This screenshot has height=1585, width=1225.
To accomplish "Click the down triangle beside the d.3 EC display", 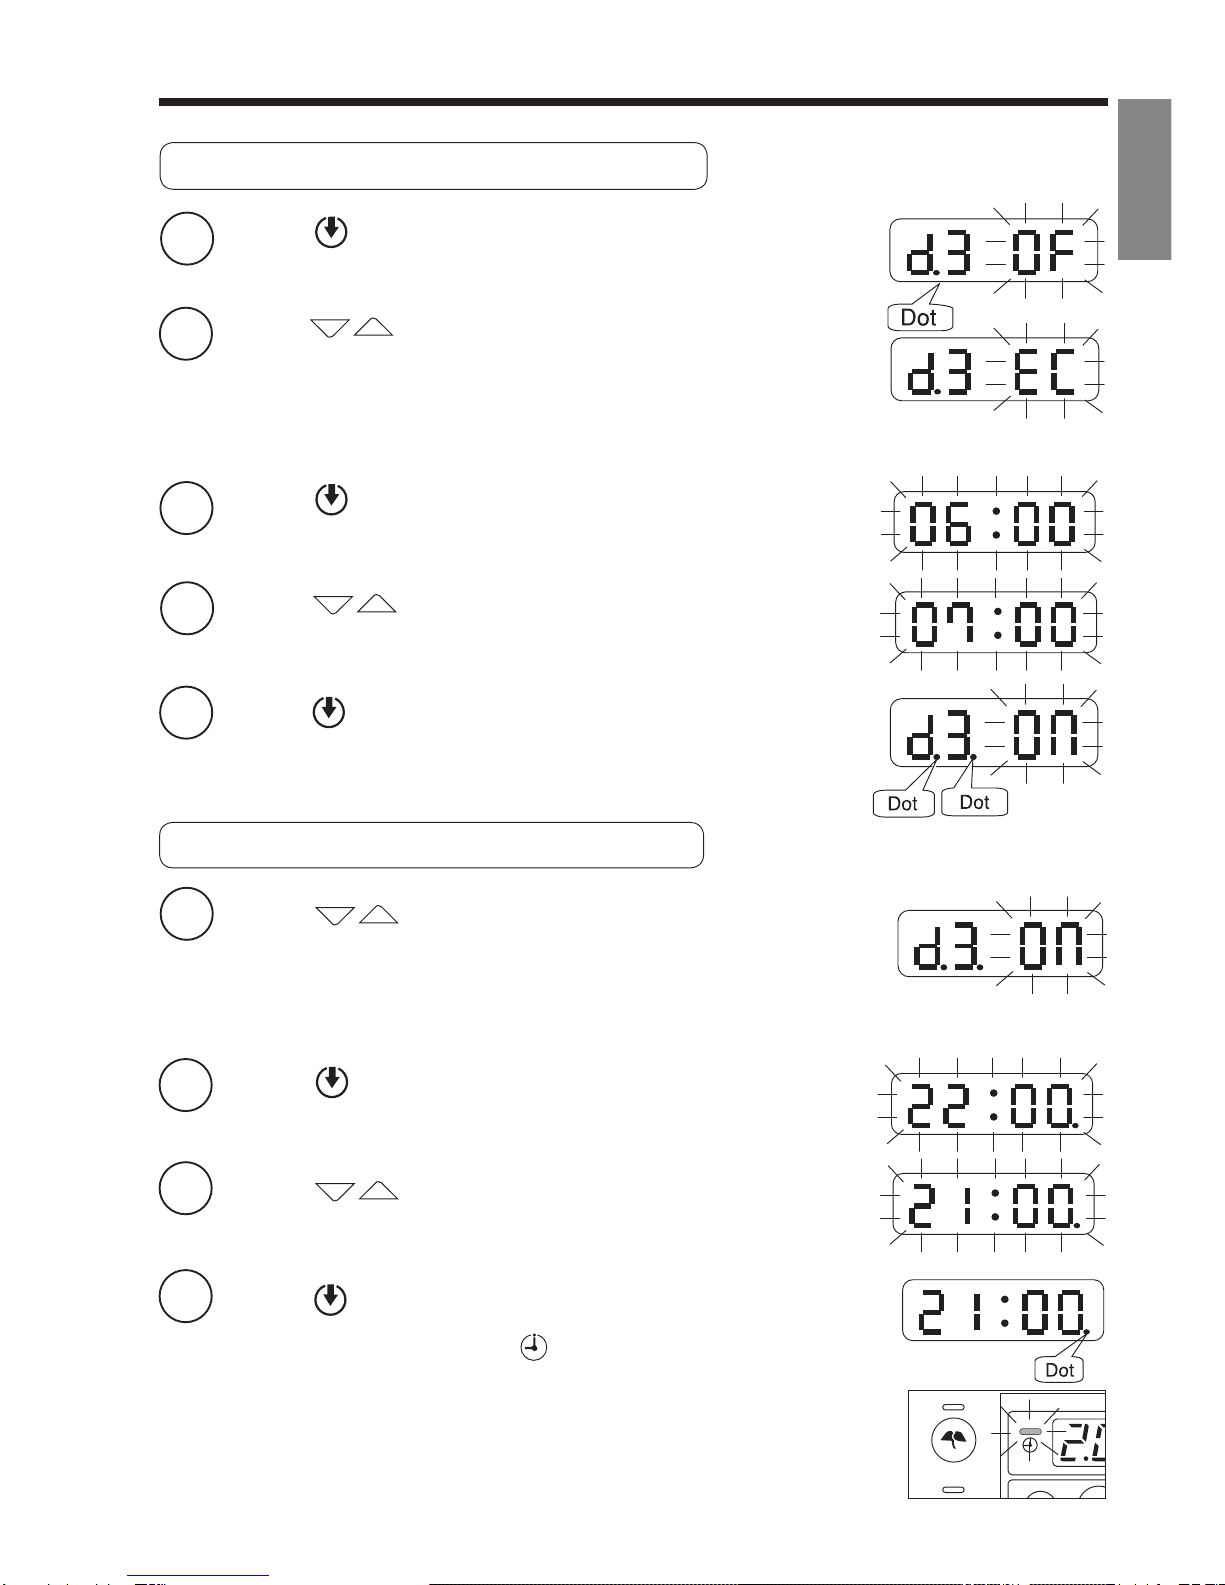I will (330, 328).
